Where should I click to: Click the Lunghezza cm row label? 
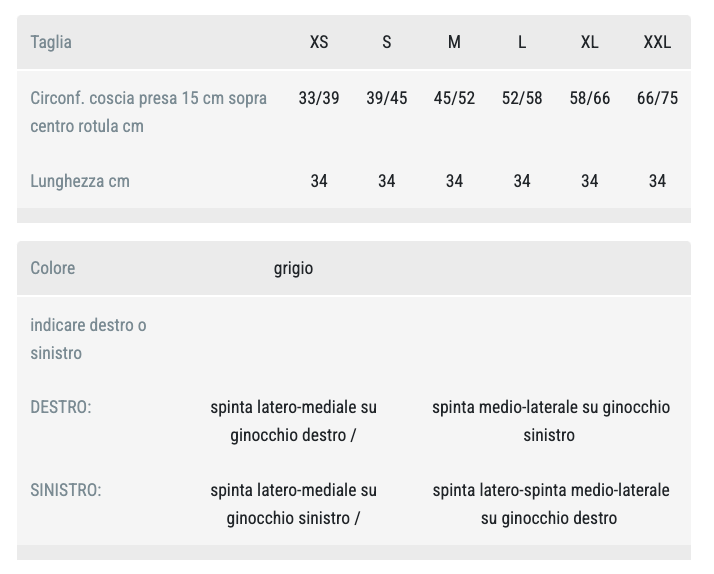pos(80,181)
